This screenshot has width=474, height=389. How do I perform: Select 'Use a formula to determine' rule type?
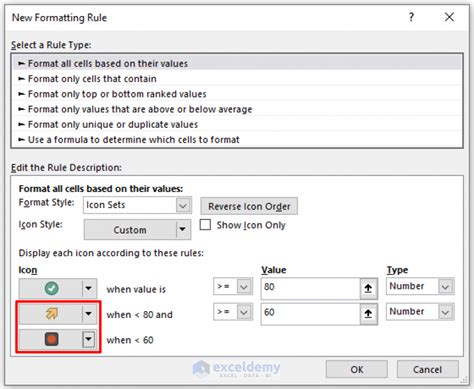tap(237, 140)
